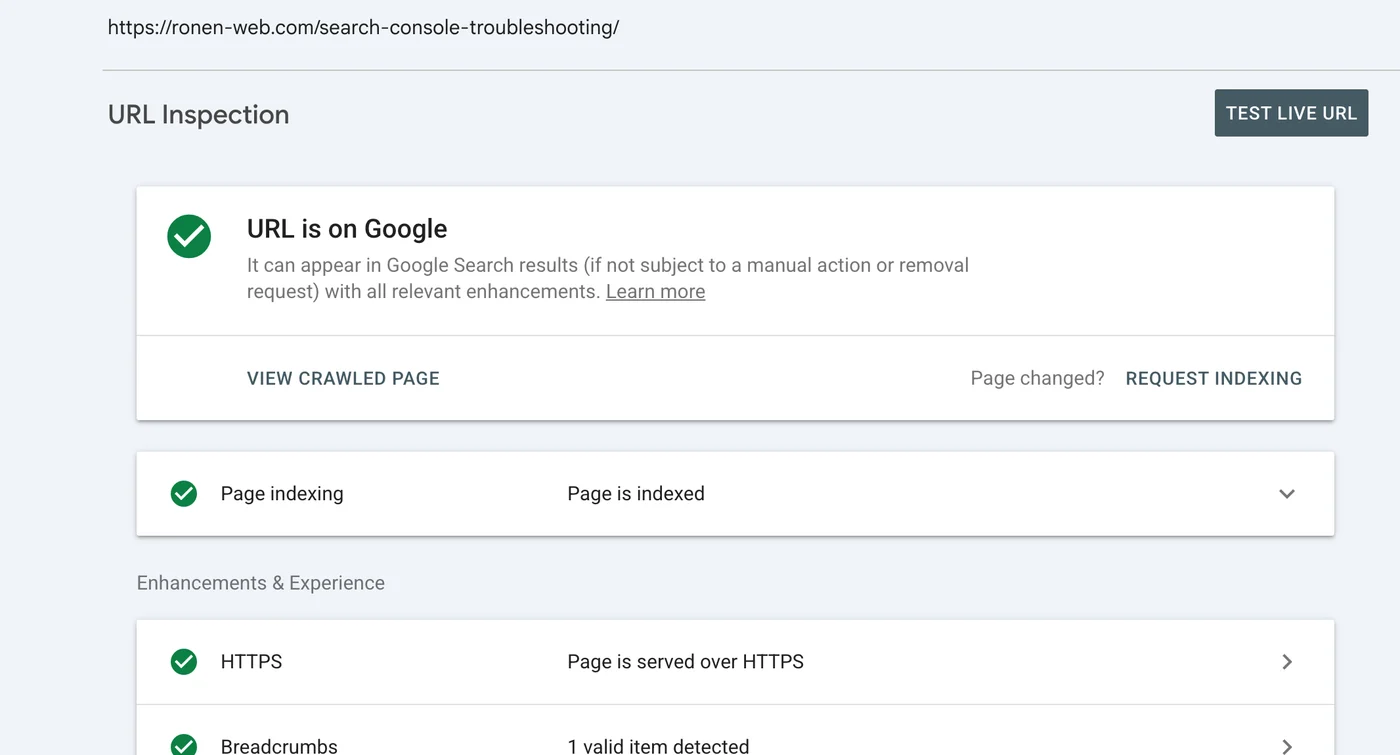
Task: Click the green check icon next to Page indexing
Action: pyautogui.click(x=184, y=494)
